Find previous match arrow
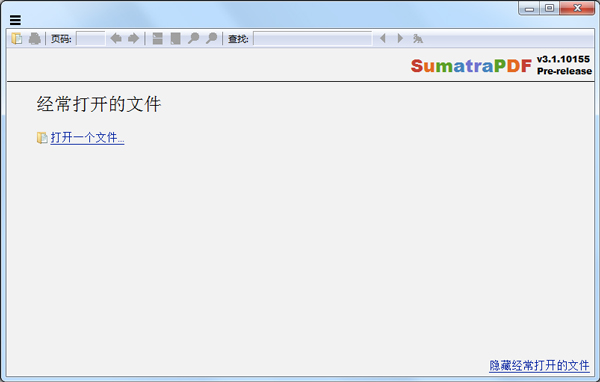 click(x=382, y=38)
